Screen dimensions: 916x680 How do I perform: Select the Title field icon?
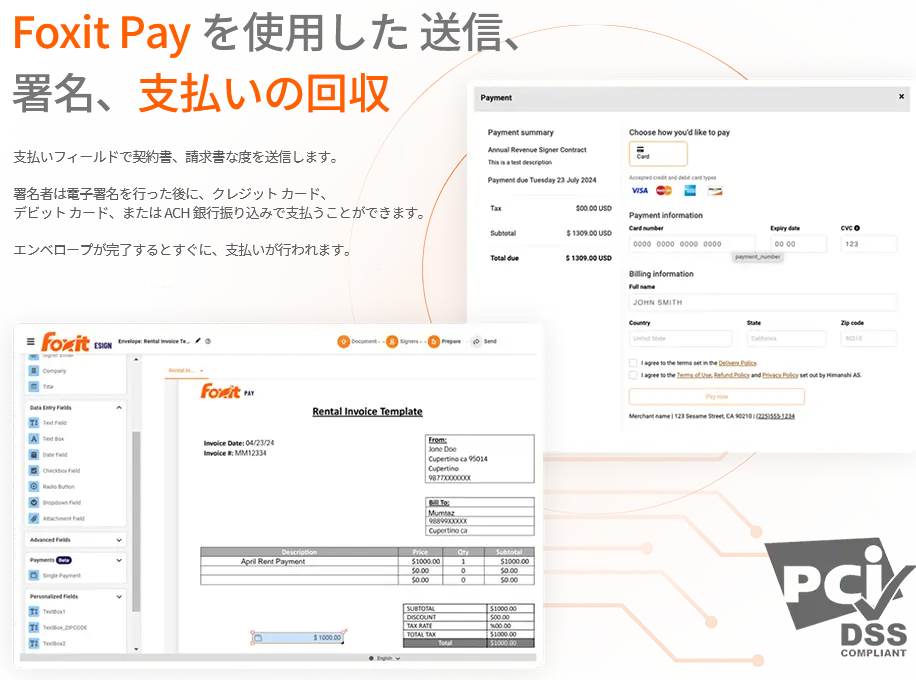click(x=34, y=386)
